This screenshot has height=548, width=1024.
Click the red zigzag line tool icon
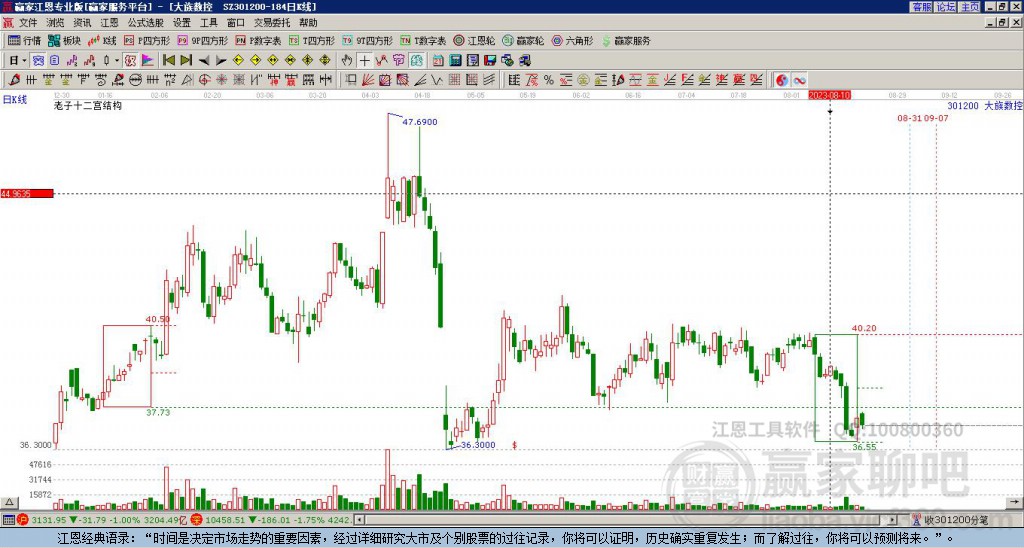[x=381, y=61]
